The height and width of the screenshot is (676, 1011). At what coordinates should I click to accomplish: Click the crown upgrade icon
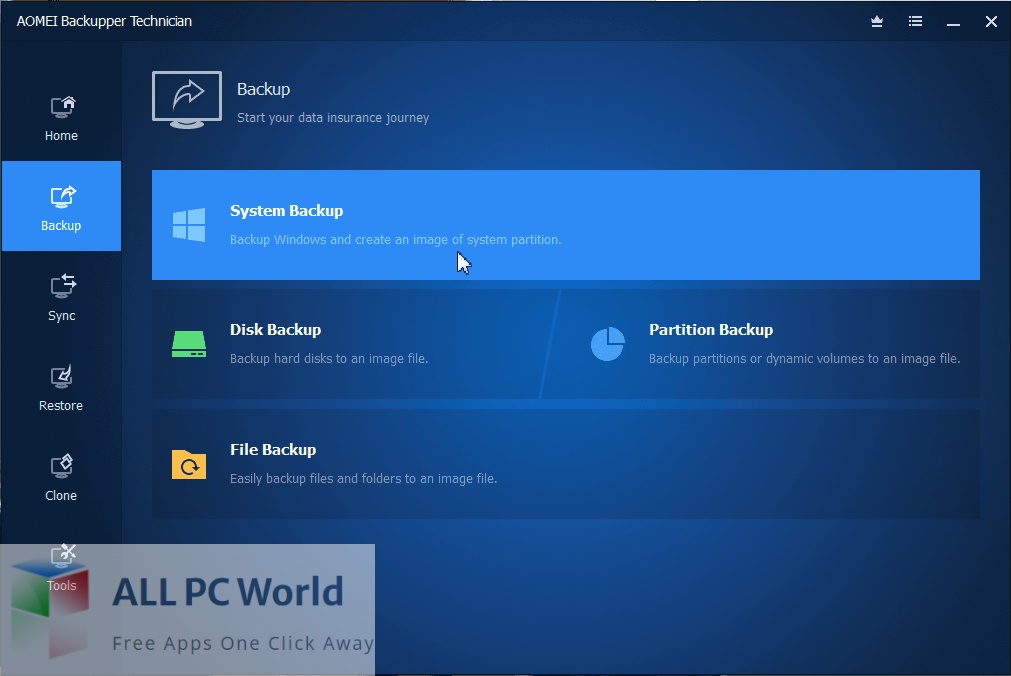877,21
